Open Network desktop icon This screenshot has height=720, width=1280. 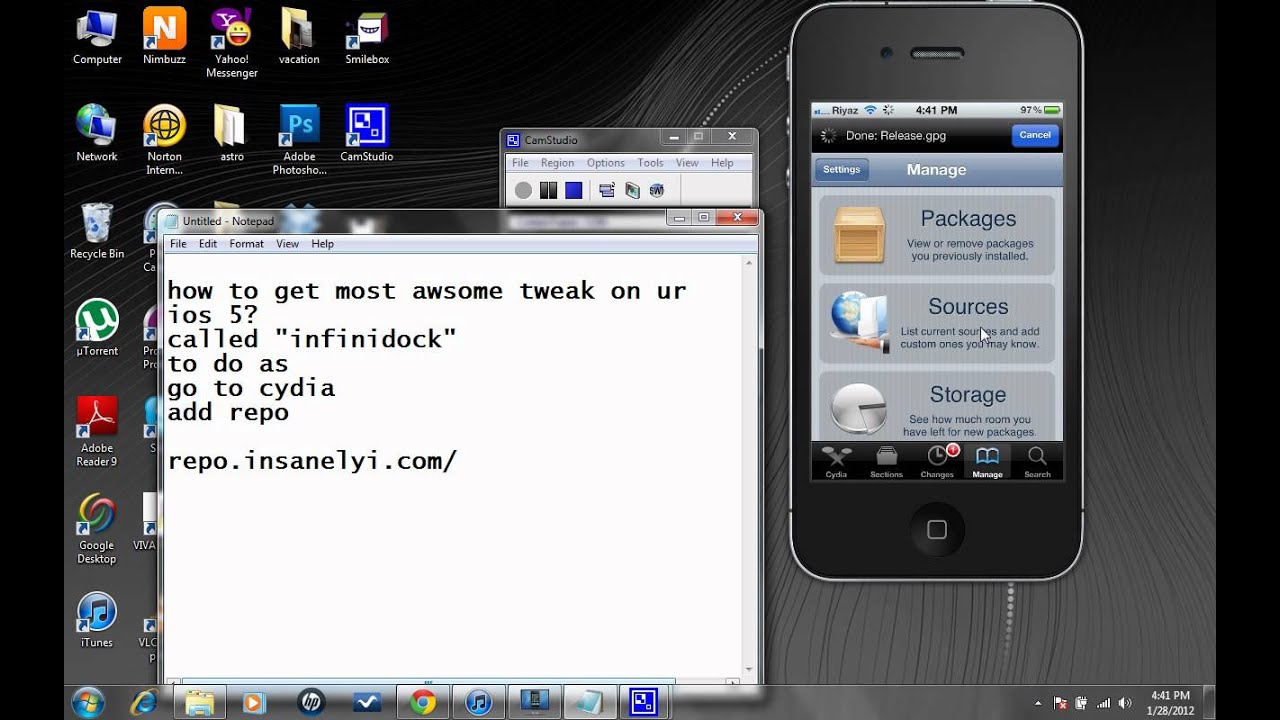[97, 133]
